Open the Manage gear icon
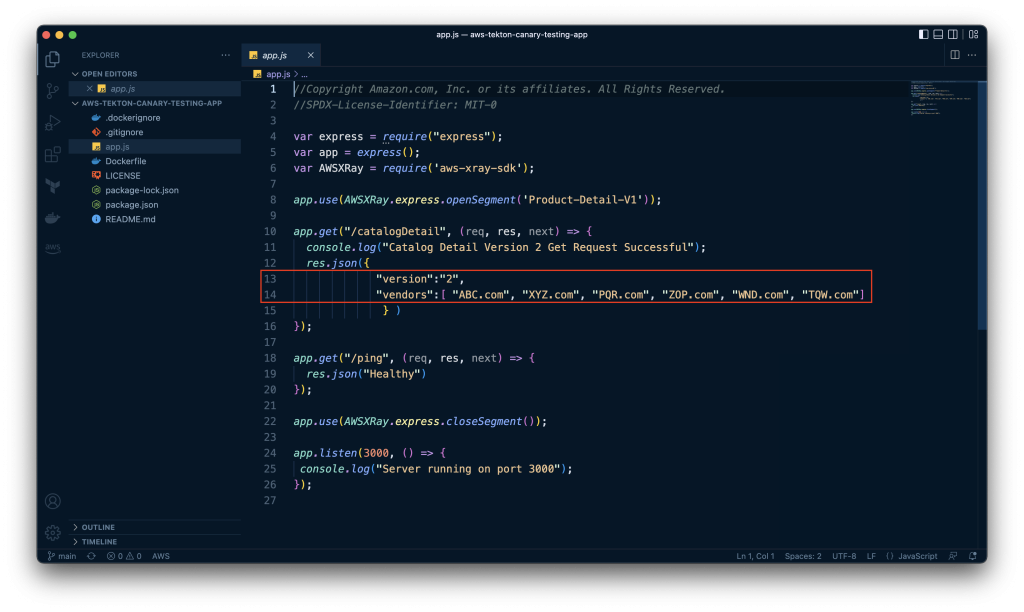Screen dimensions: 1024x612 click(x=53, y=532)
